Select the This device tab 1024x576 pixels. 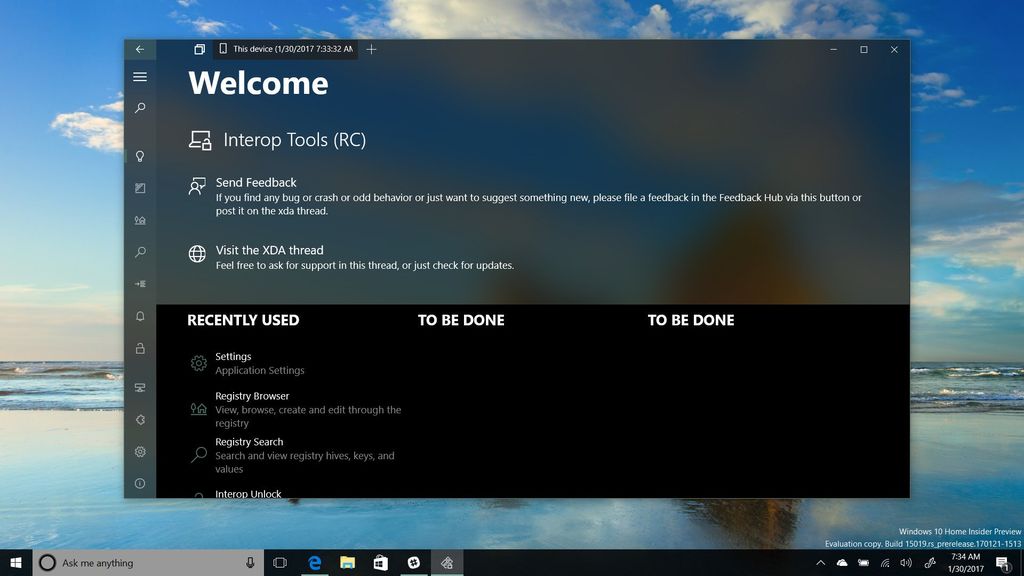(283, 48)
